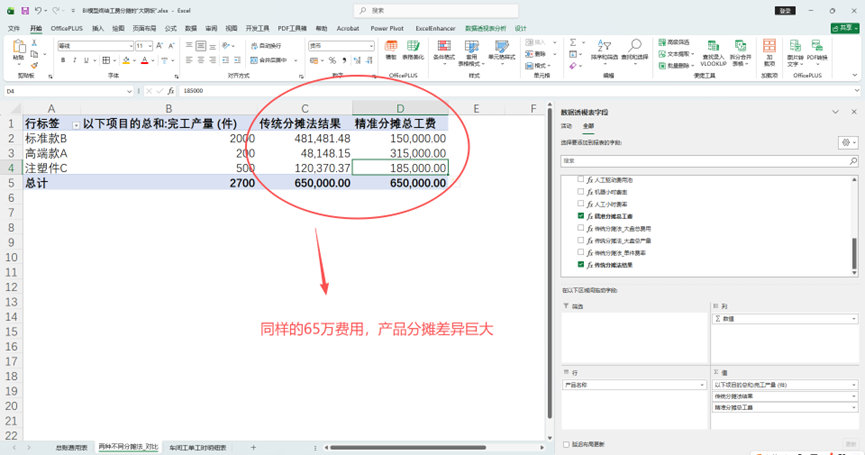Switch to the 公式 (Formulas) ribbon tab

pos(171,28)
